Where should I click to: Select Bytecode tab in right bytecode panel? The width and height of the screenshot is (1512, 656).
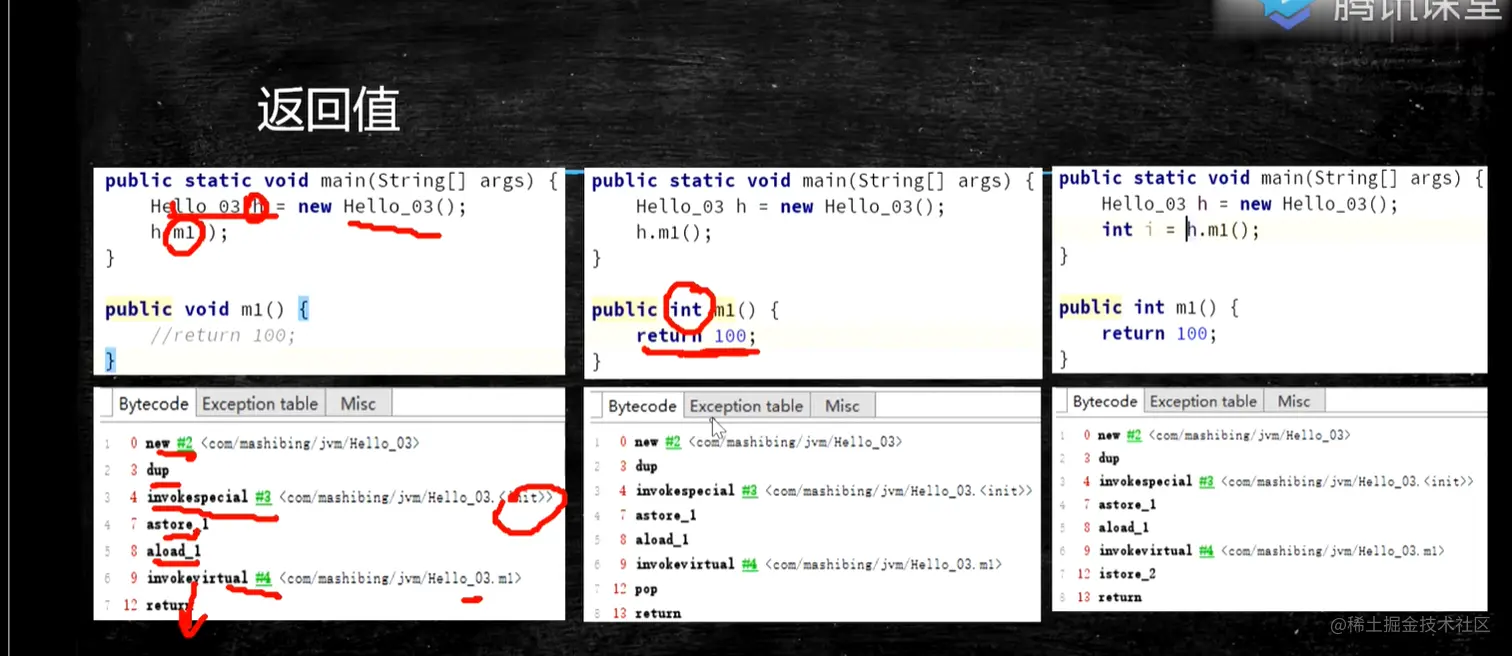click(x=1105, y=401)
